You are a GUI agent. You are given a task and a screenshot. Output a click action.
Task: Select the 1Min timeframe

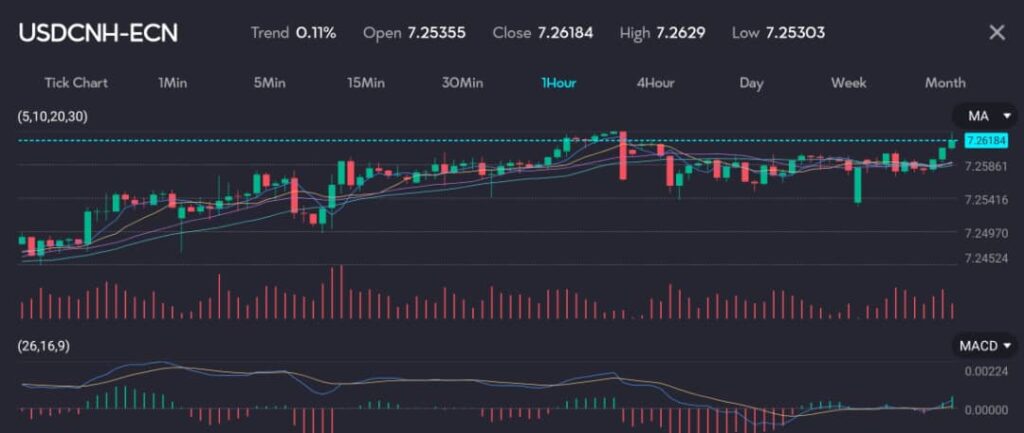point(172,83)
